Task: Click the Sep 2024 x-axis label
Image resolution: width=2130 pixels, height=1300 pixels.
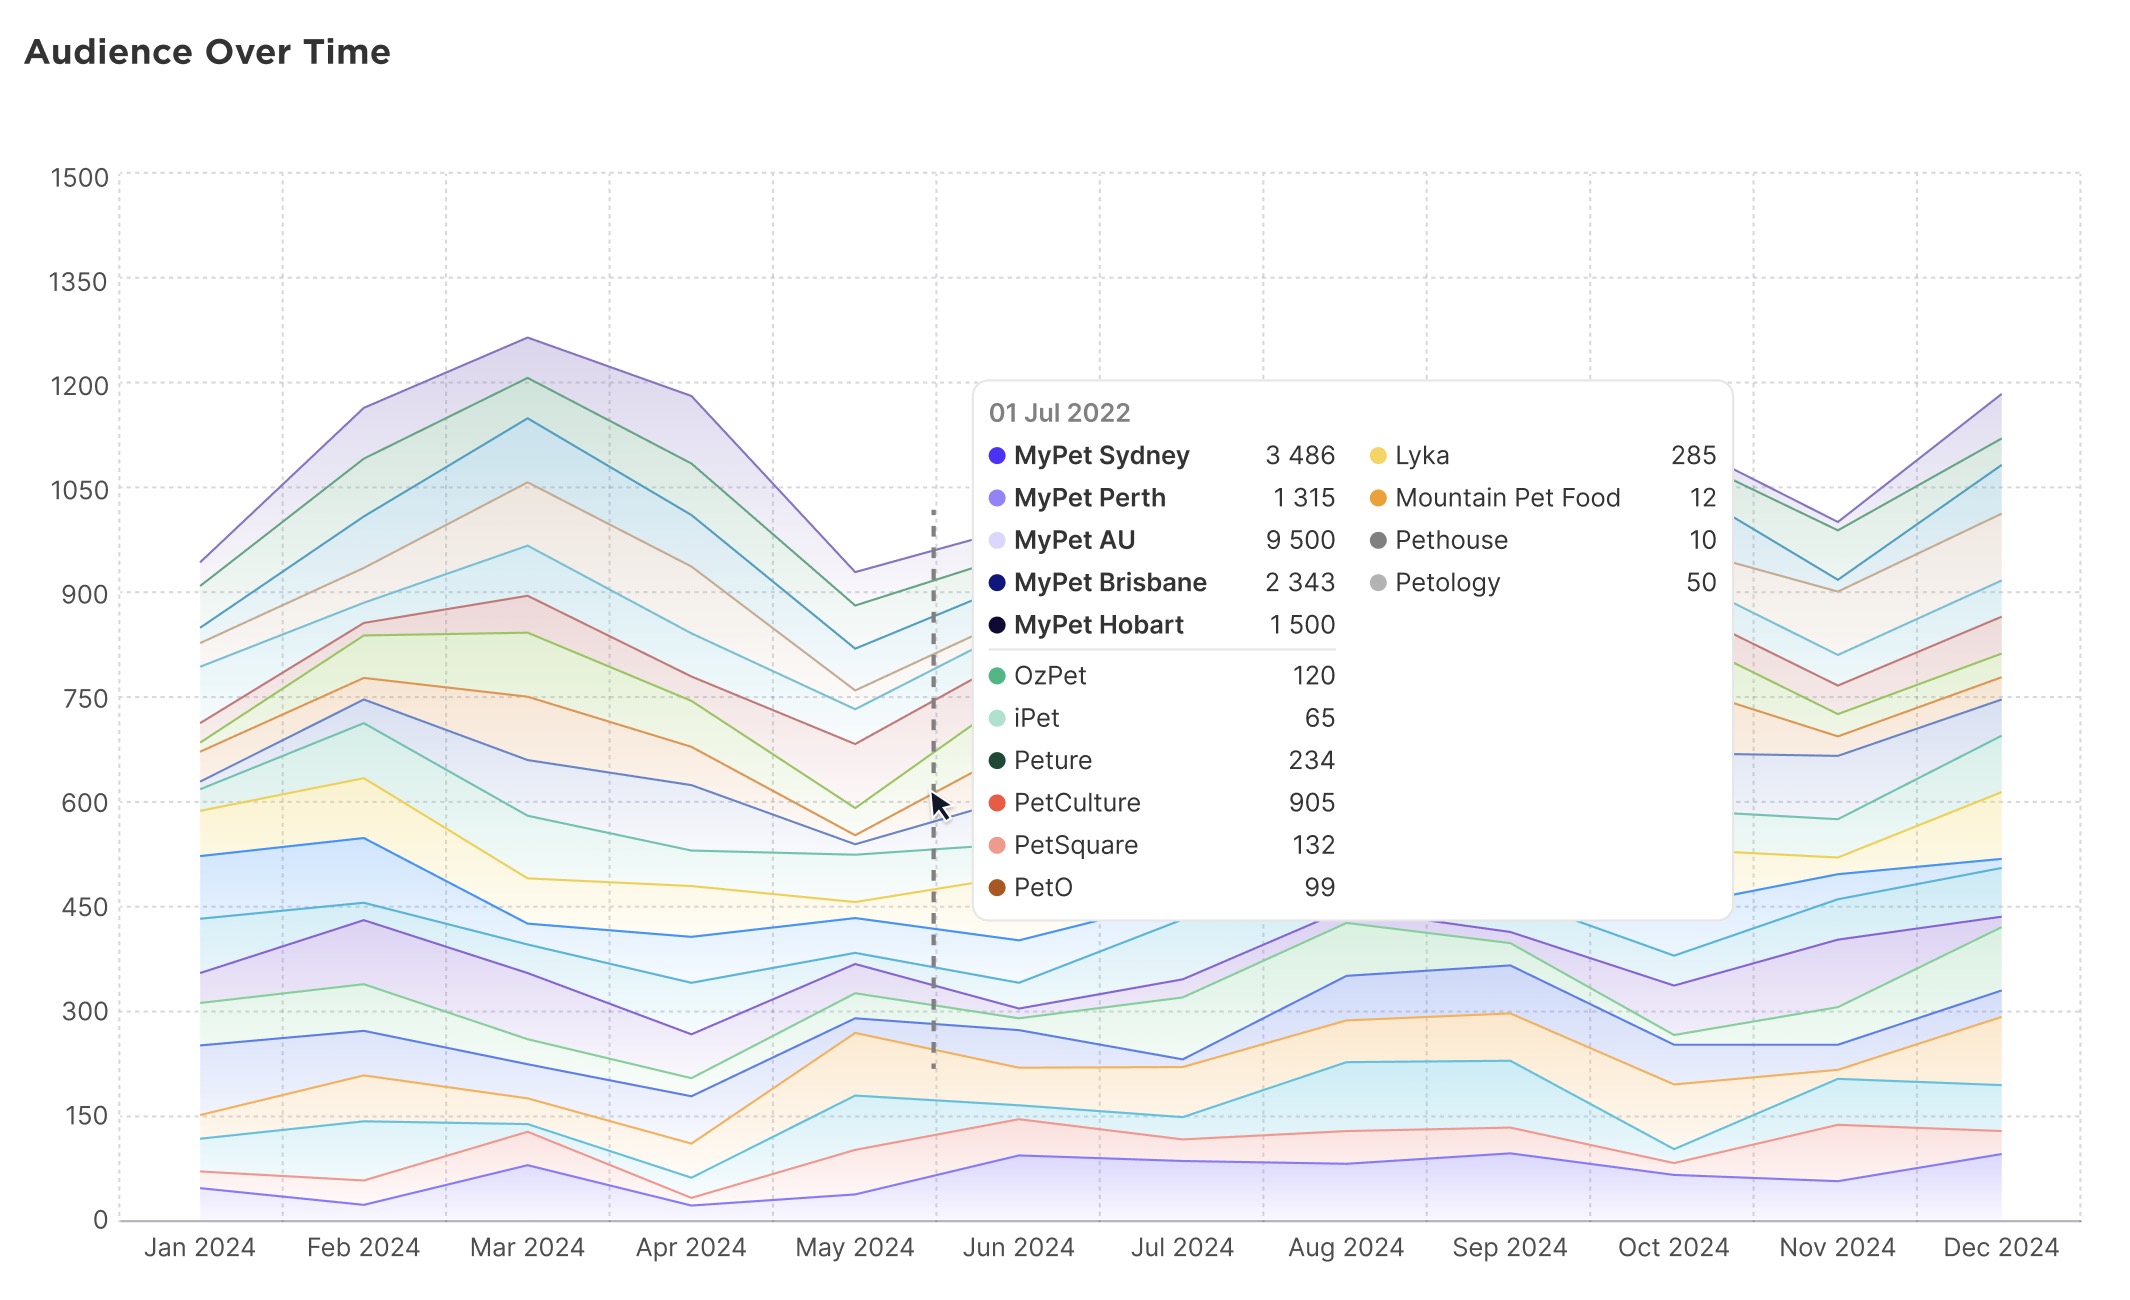Action: [1510, 1248]
